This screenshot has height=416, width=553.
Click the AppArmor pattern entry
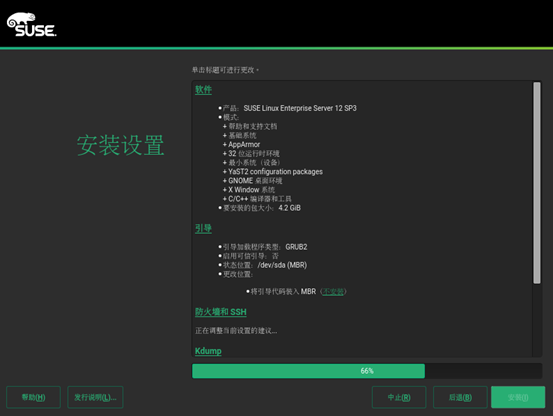[244, 145]
